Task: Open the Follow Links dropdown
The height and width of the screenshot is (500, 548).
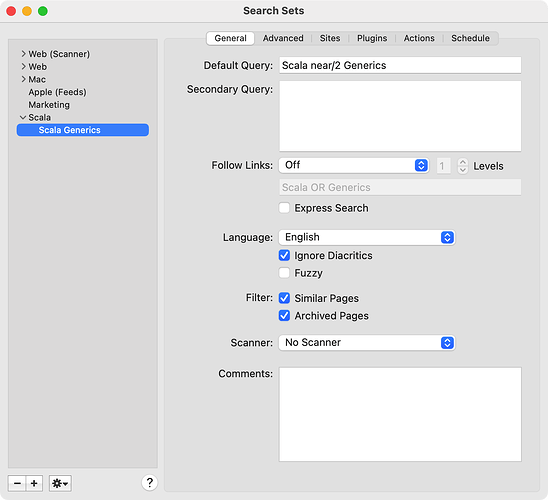Action: (x=354, y=165)
